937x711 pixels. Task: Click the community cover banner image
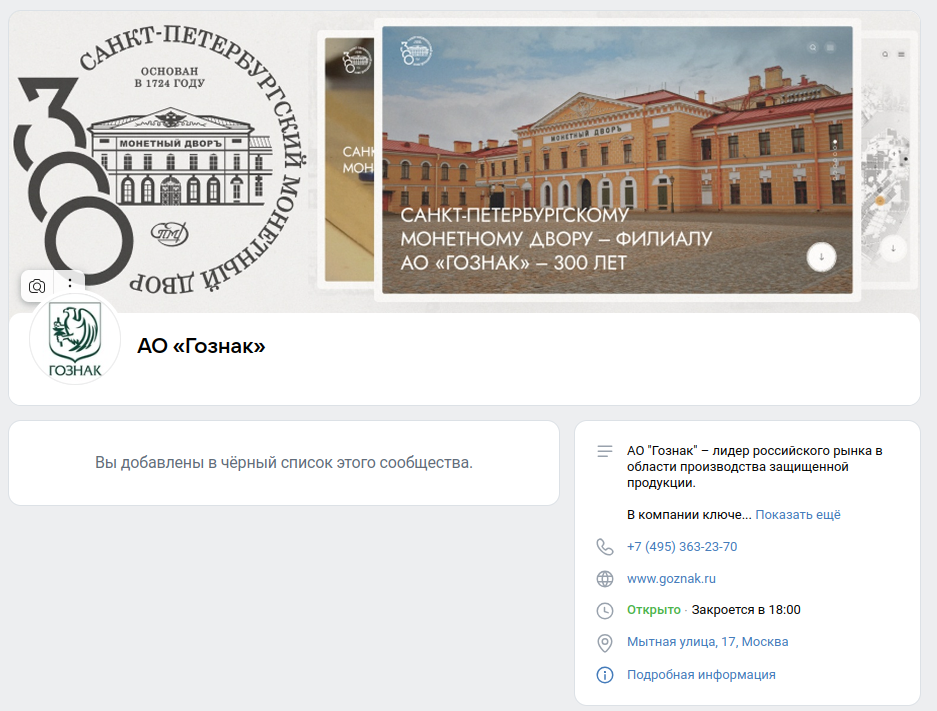464,161
